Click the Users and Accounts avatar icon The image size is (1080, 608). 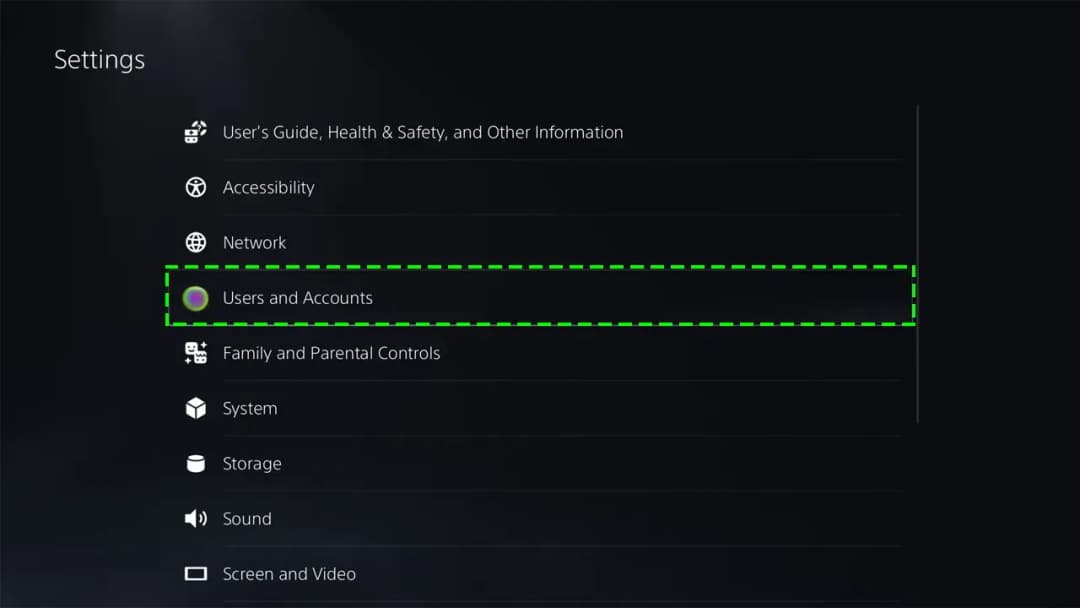[x=196, y=297]
